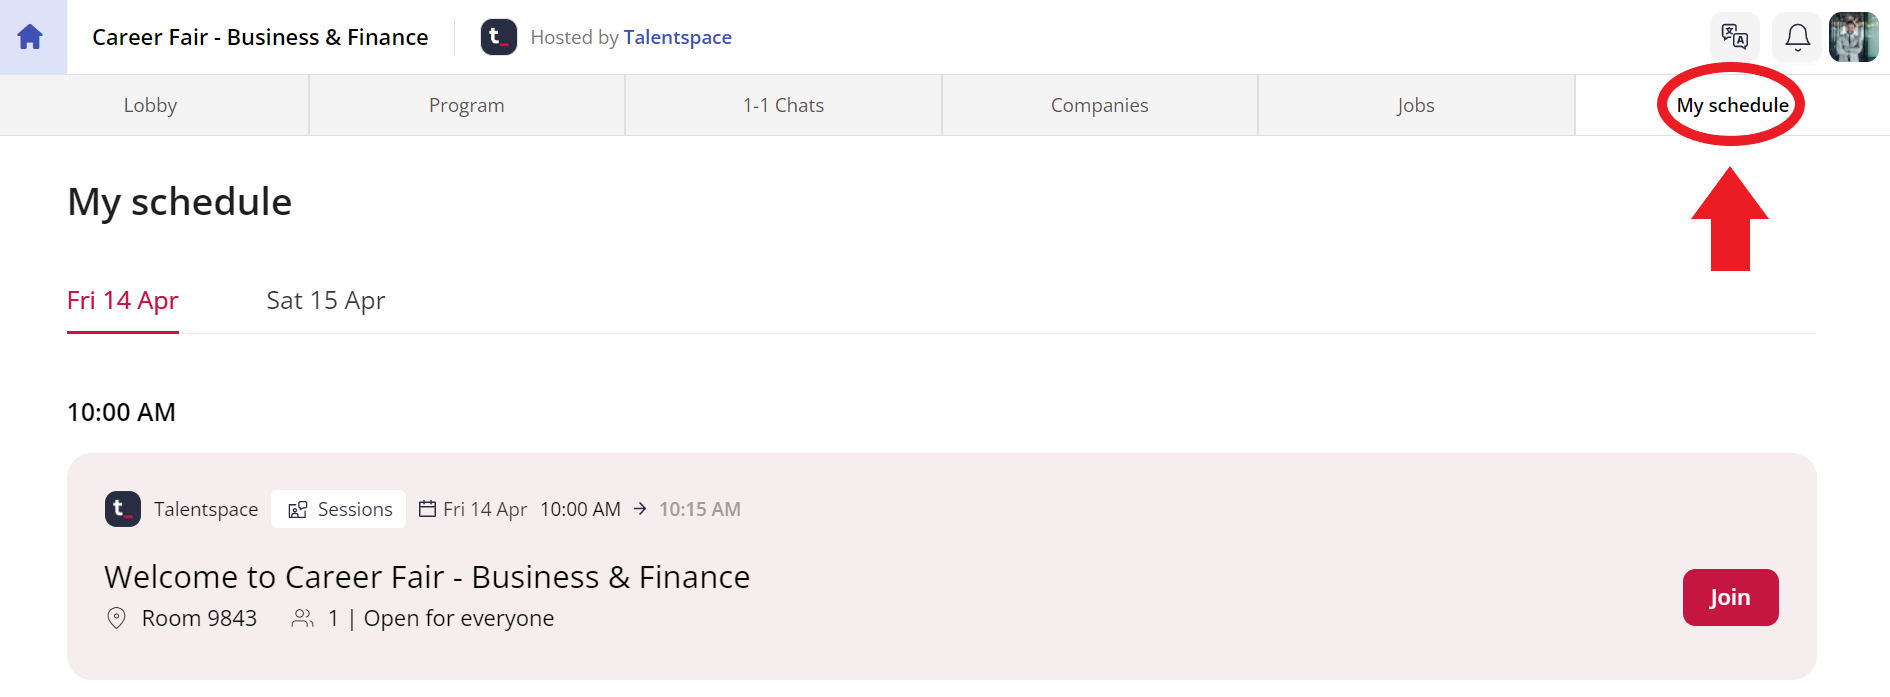Select the My schedule tab
The image size is (1890, 697).
(1732, 105)
